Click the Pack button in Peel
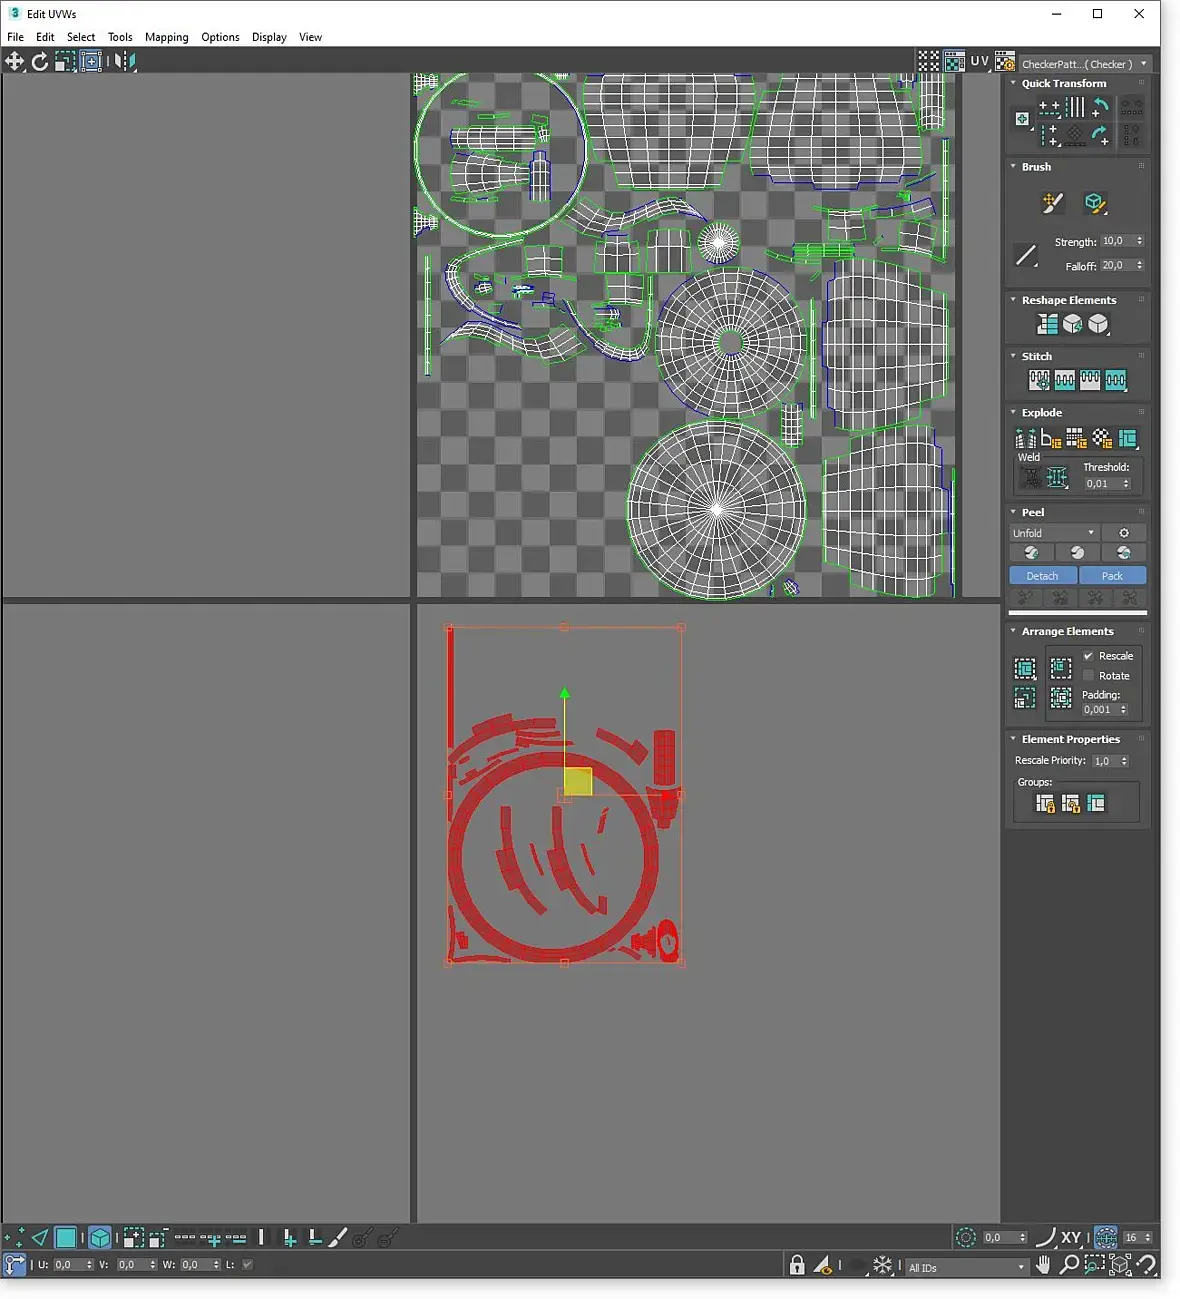Image resolution: width=1180 pixels, height=1299 pixels. tap(1112, 576)
